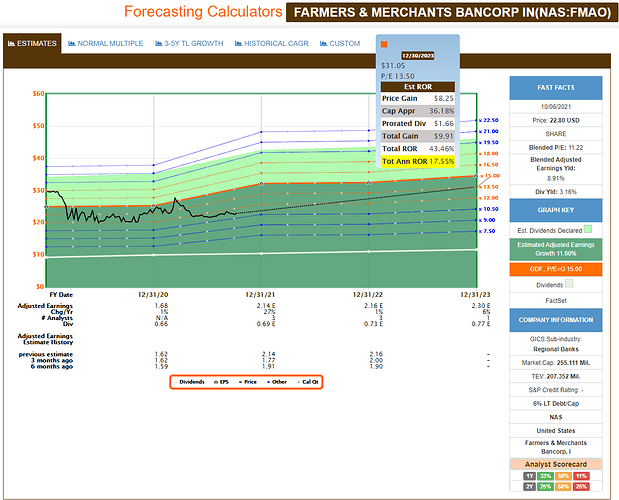Viewport: 619px width, 500px height.
Task: Click the Blended P/E 11.22 entry
Action: click(x=556, y=148)
